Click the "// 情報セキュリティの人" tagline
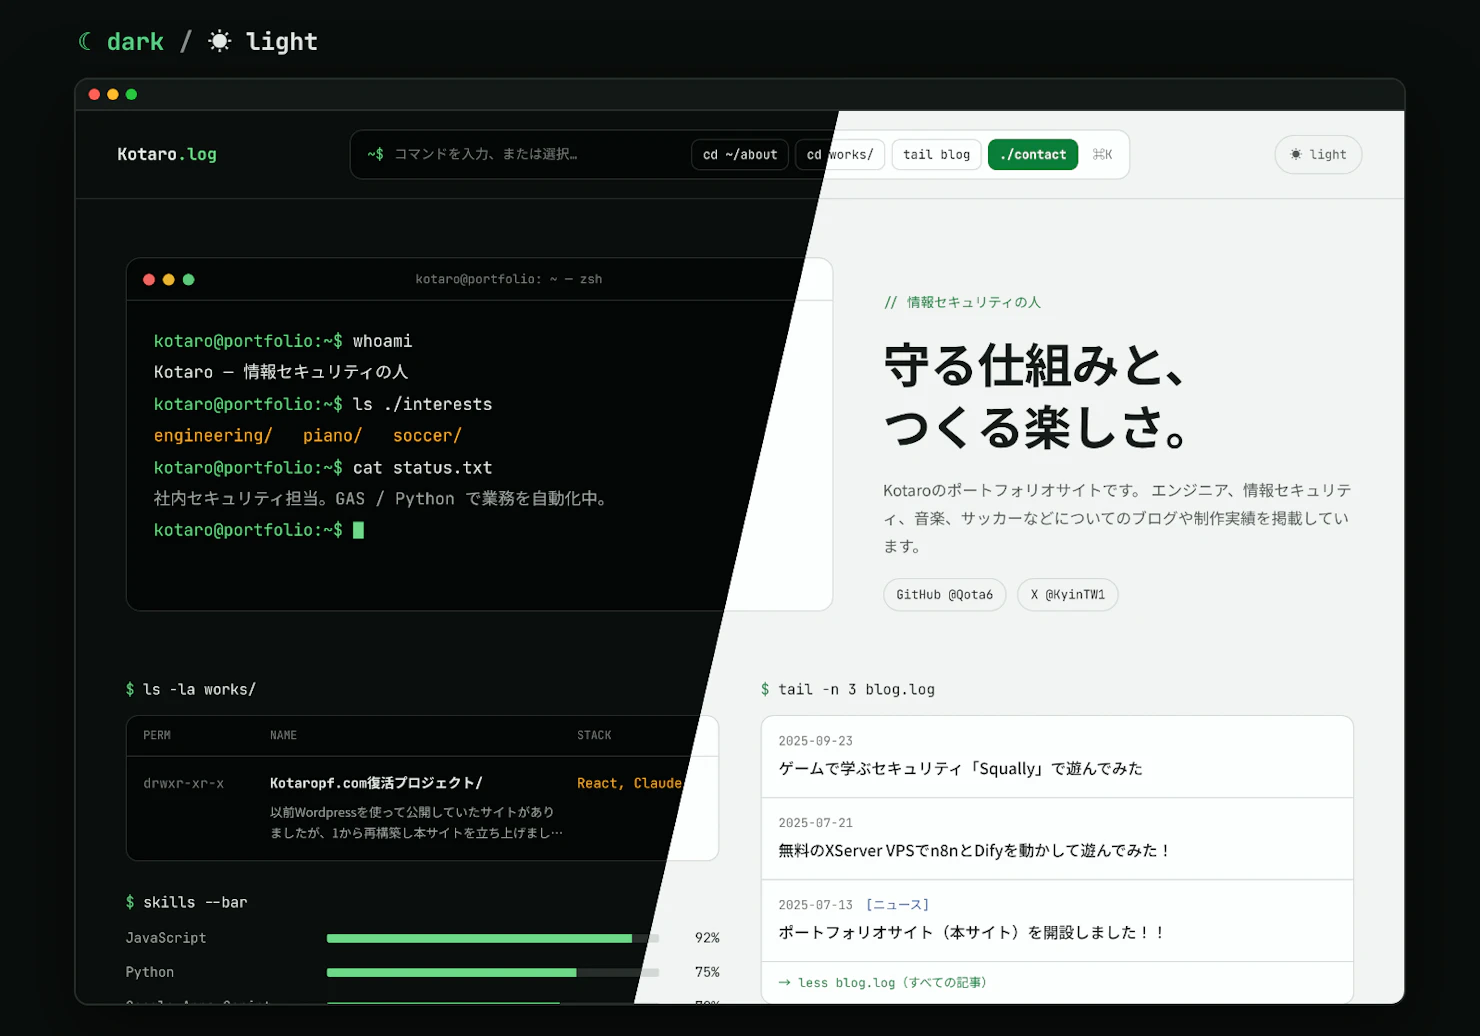 [x=962, y=302]
